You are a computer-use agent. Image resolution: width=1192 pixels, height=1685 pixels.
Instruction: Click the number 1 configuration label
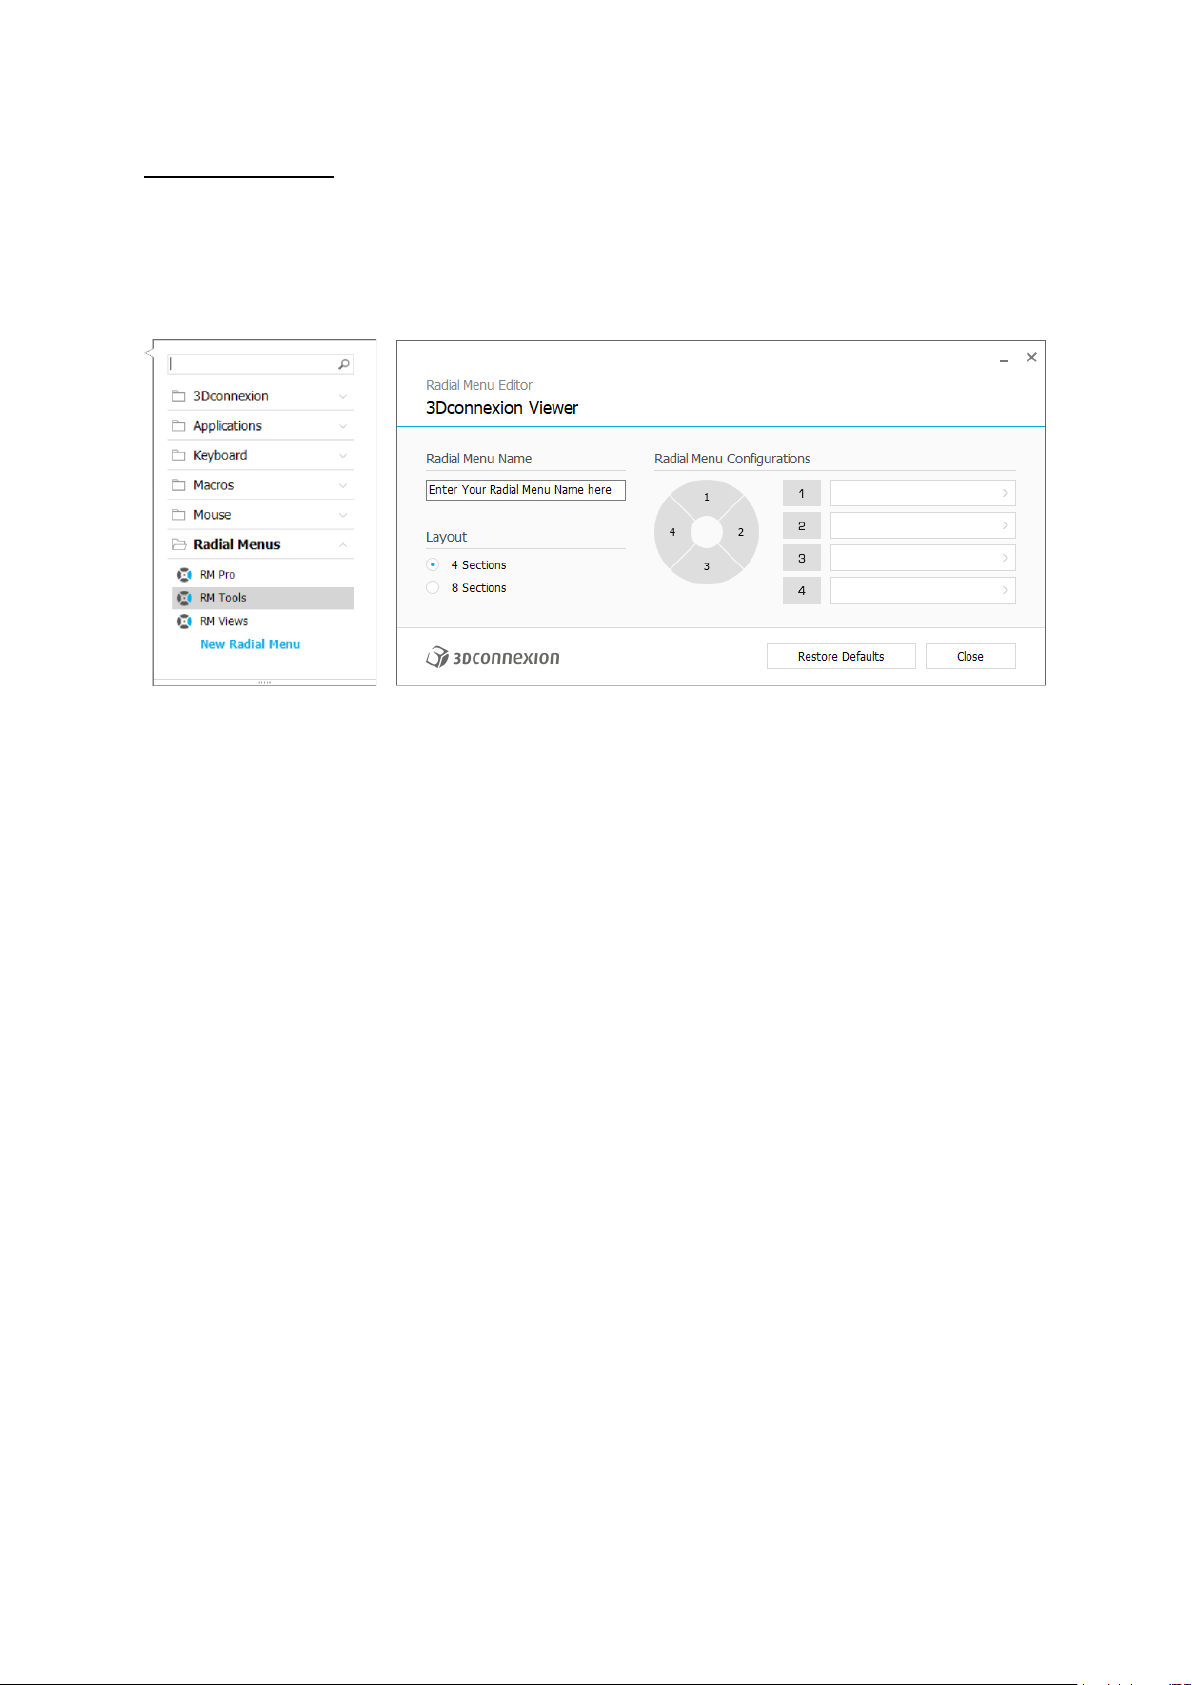[802, 493]
